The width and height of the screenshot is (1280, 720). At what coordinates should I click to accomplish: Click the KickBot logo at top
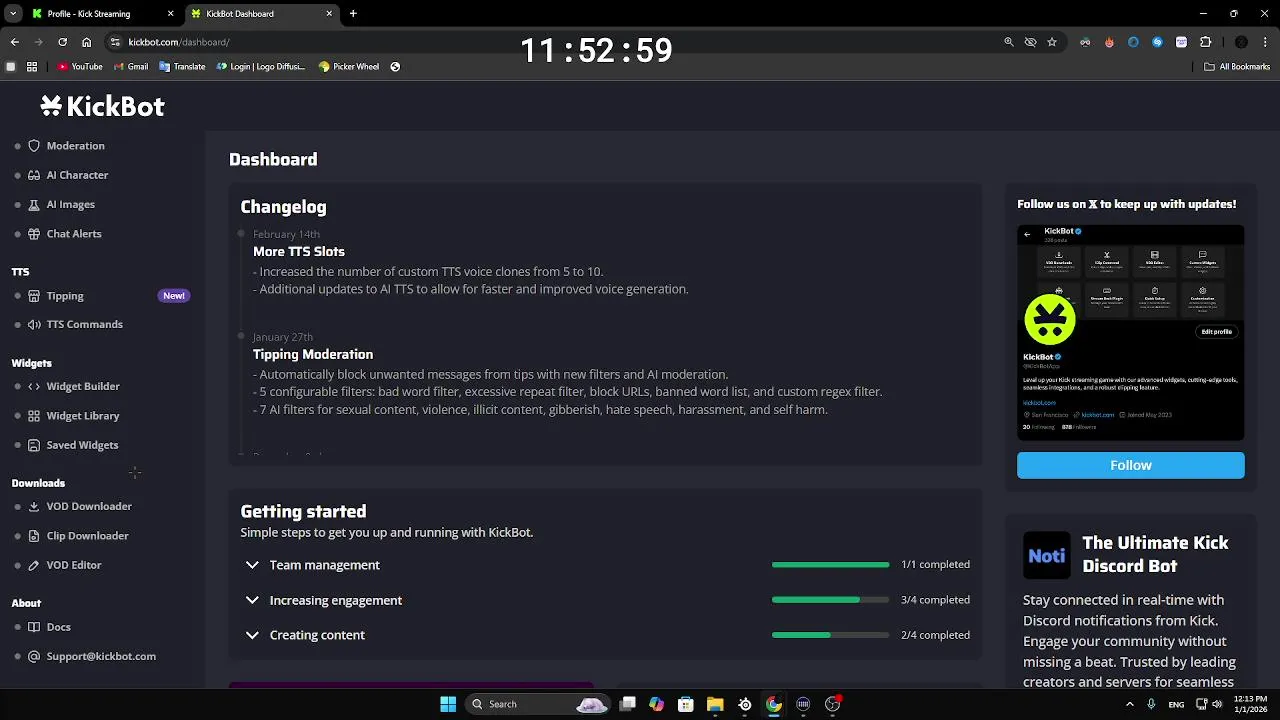coord(102,106)
